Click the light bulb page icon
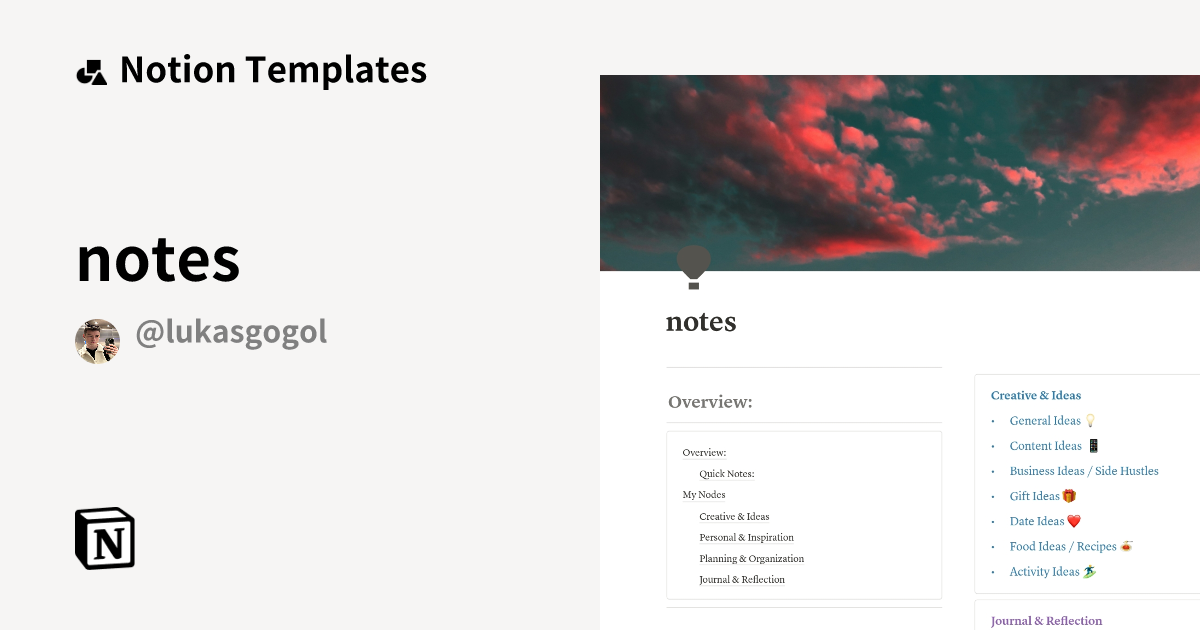The width and height of the screenshot is (1200, 630). 694,267
